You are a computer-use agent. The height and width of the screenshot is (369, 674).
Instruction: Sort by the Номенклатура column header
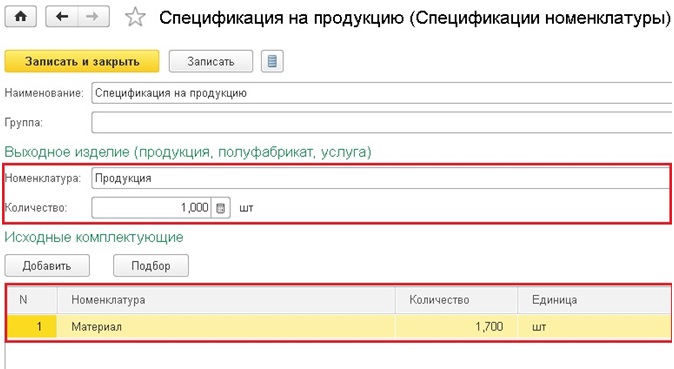coord(226,300)
